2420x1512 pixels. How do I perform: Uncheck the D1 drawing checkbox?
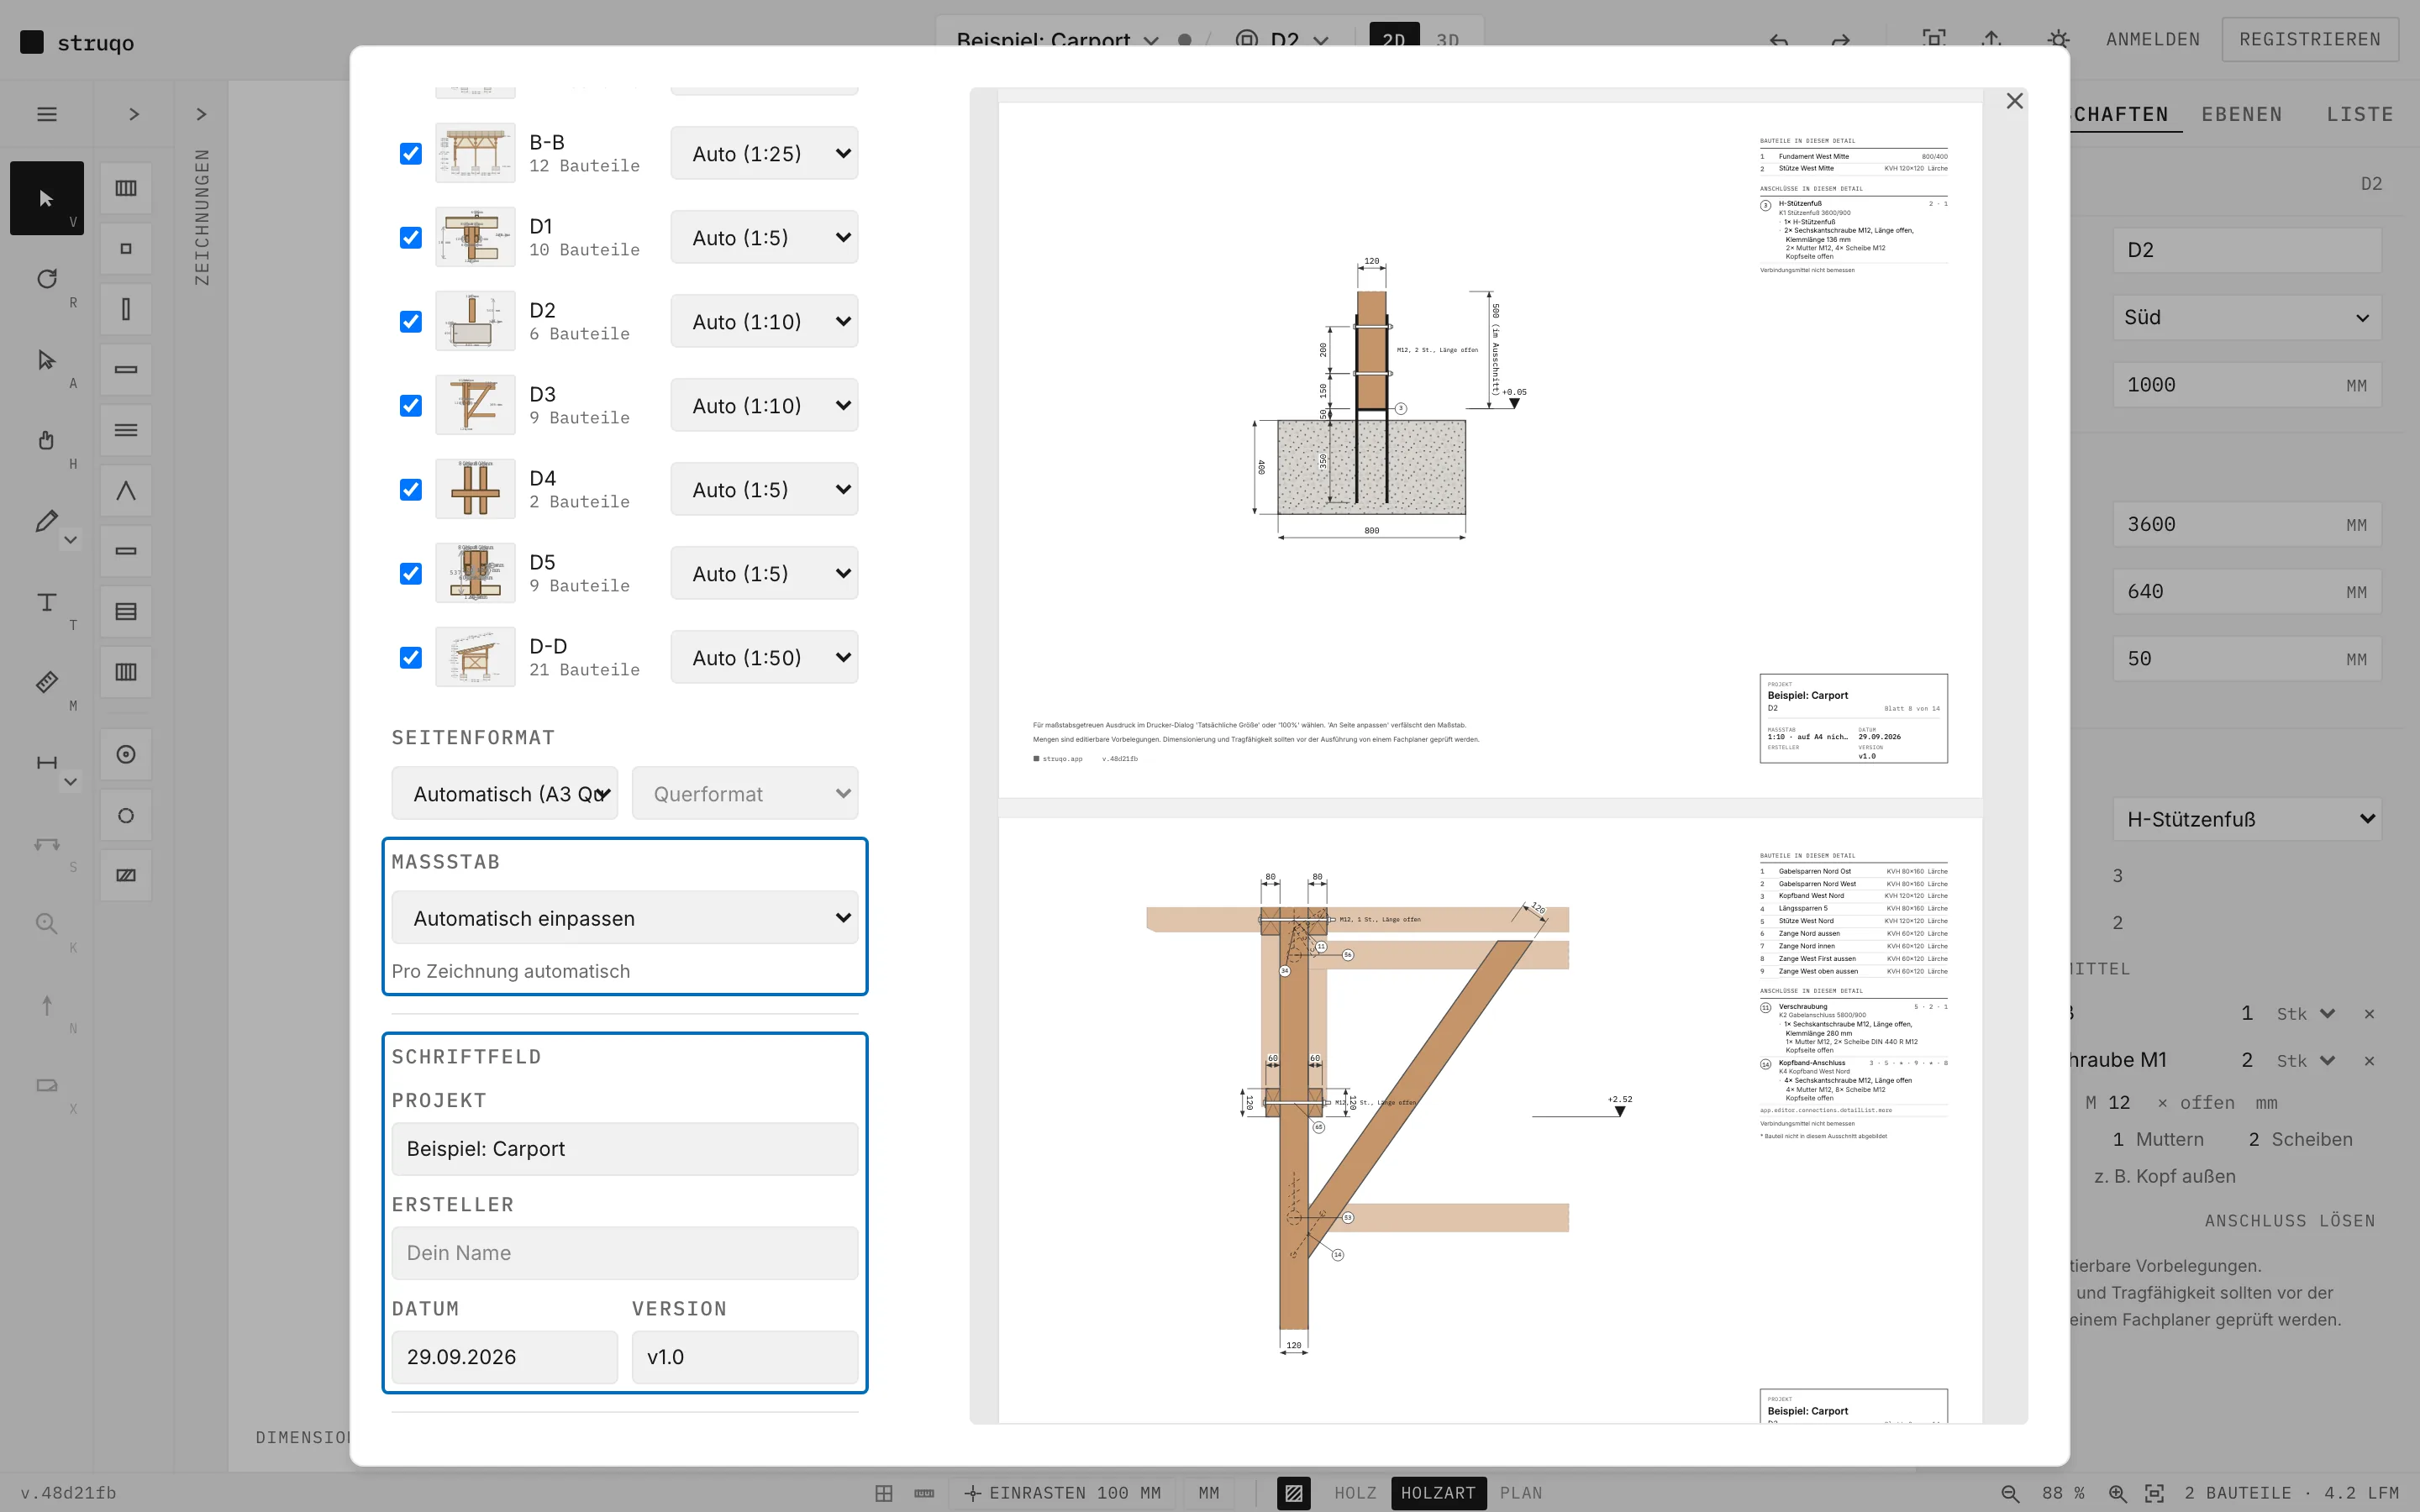coord(411,237)
